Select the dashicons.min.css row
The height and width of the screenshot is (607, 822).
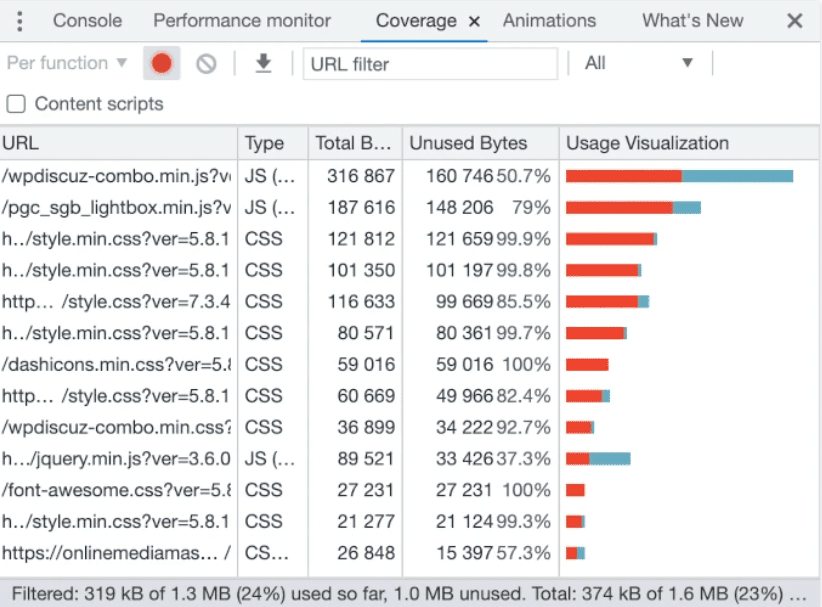(x=117, y=365)
